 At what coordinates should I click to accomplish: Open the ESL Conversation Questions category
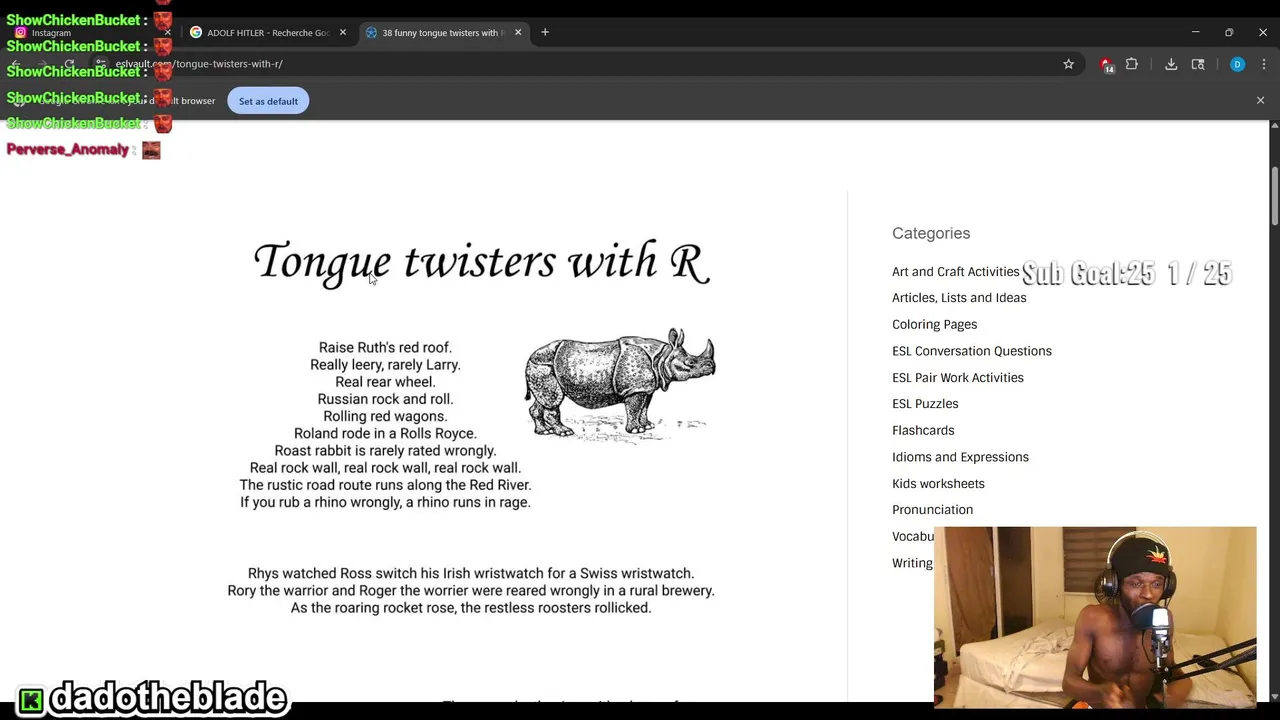(971, 351)
